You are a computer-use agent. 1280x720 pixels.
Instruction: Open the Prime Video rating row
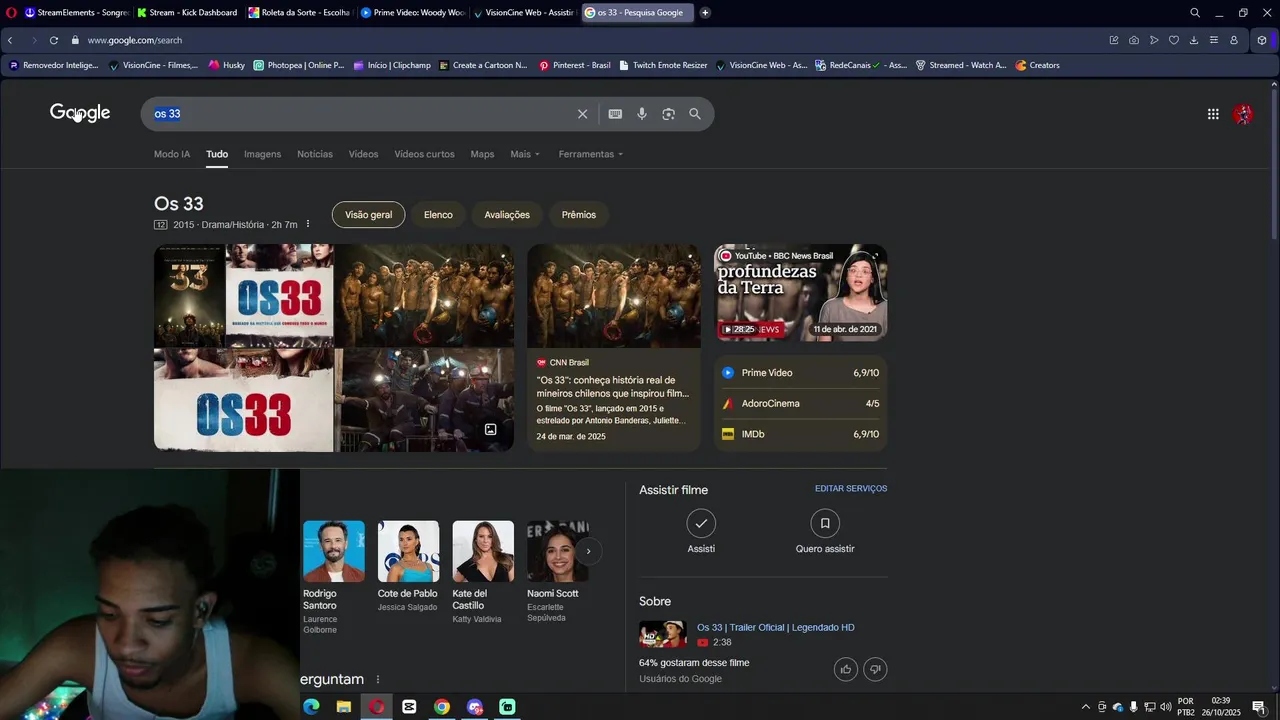pyautogui.click(x=800, y=373)
